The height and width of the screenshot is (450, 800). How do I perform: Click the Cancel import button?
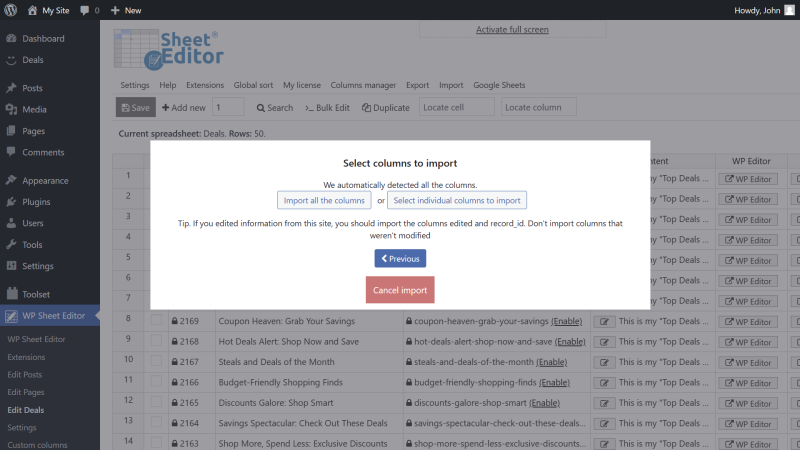click(400, 290)
